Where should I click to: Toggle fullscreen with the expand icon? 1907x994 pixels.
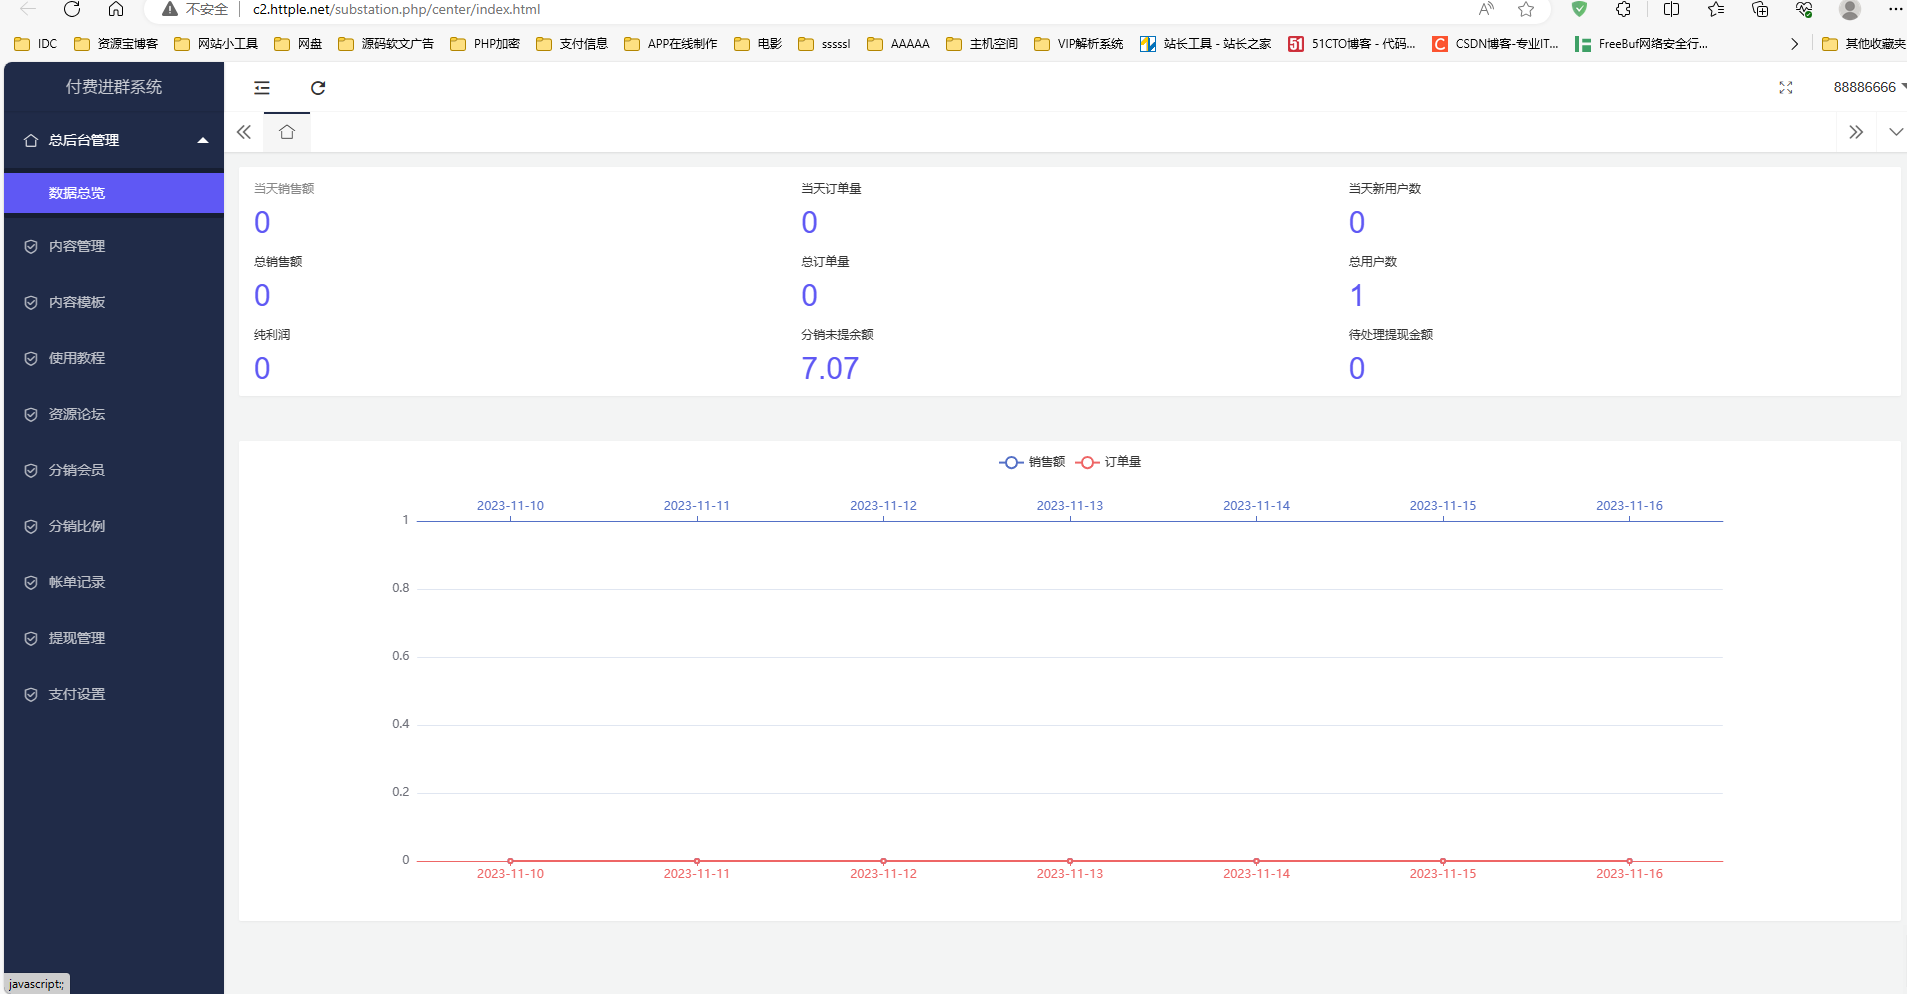point(1786,88)
